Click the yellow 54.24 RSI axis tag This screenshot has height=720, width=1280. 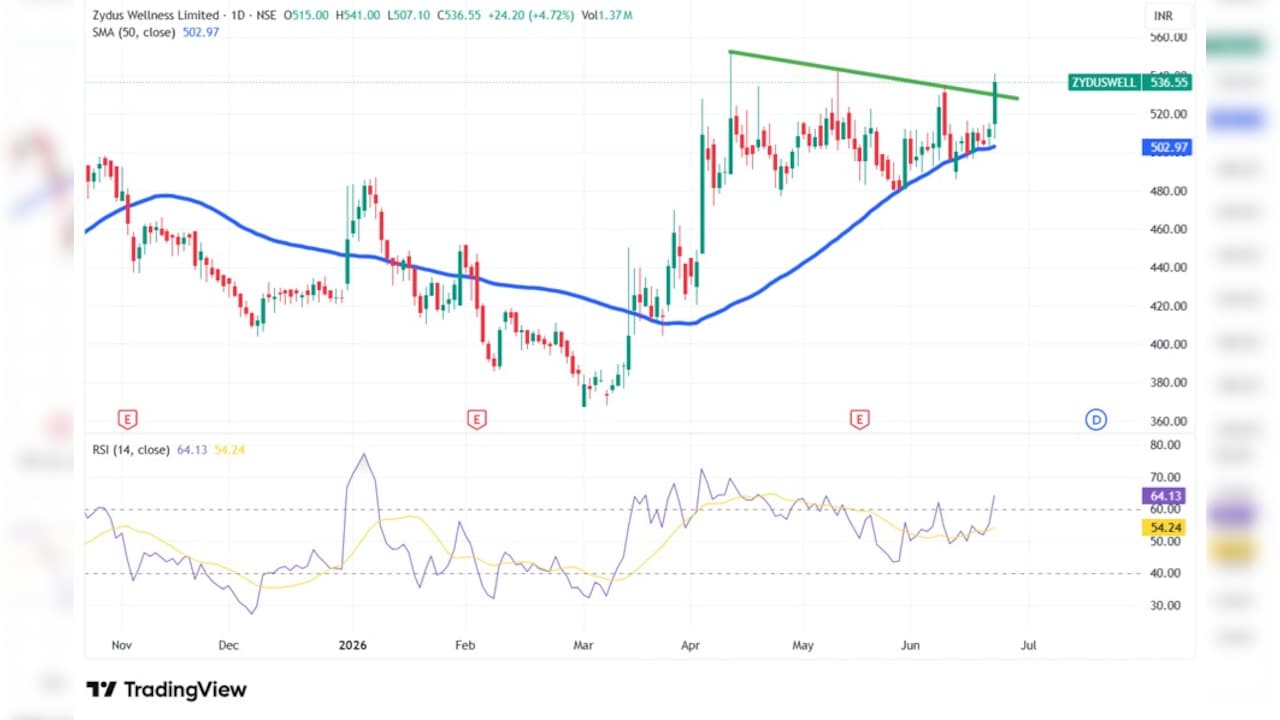click(x=1166, y=527)
